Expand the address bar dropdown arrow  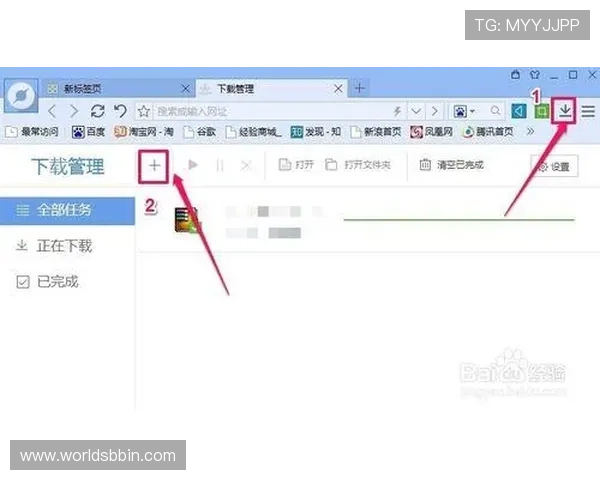click(416, 111)
